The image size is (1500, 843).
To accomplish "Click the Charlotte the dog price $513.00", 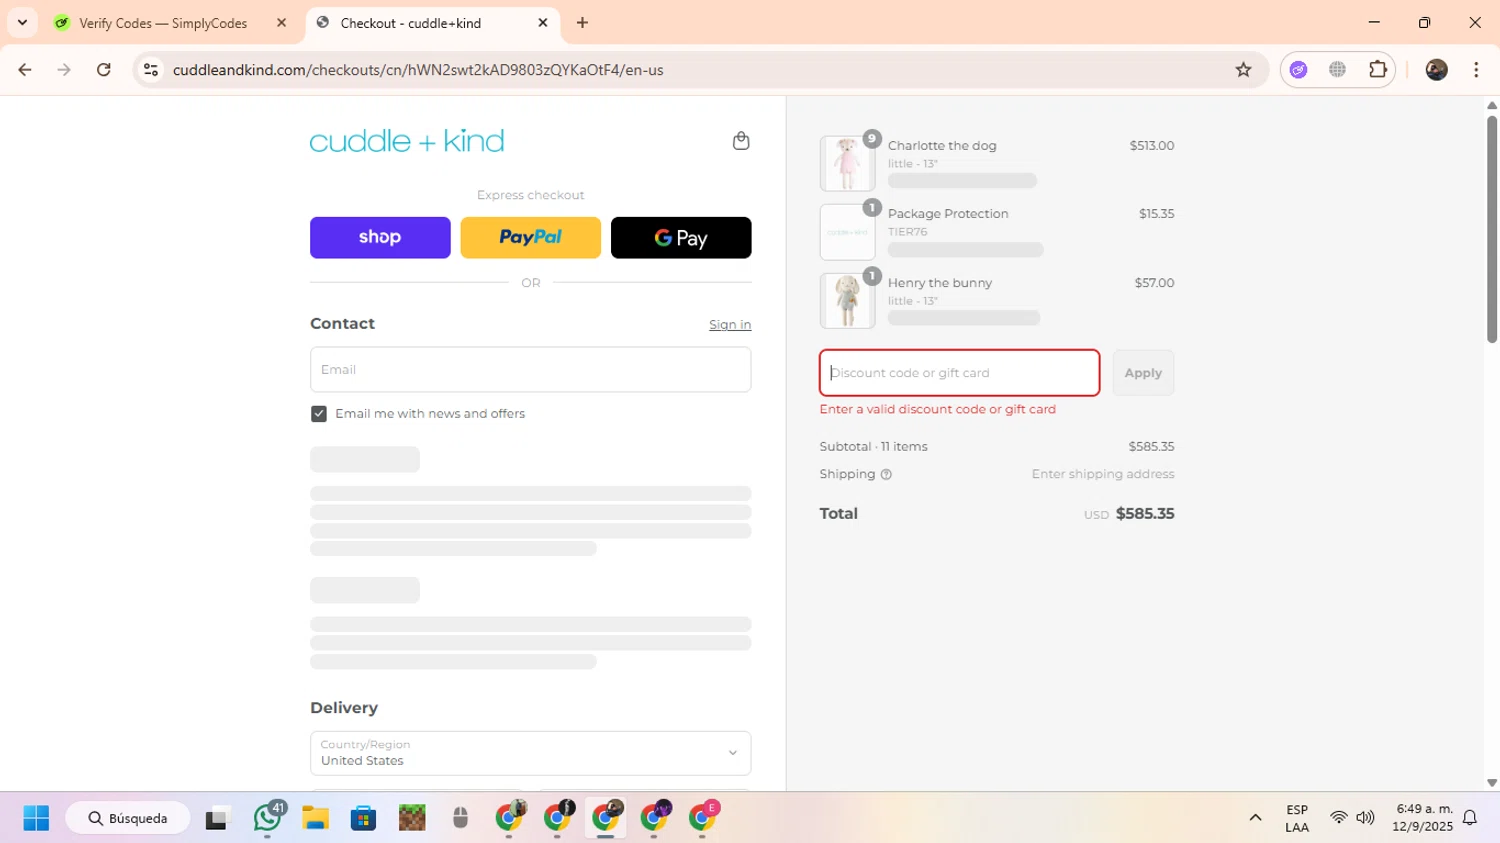I will [x=1152, y=146].
